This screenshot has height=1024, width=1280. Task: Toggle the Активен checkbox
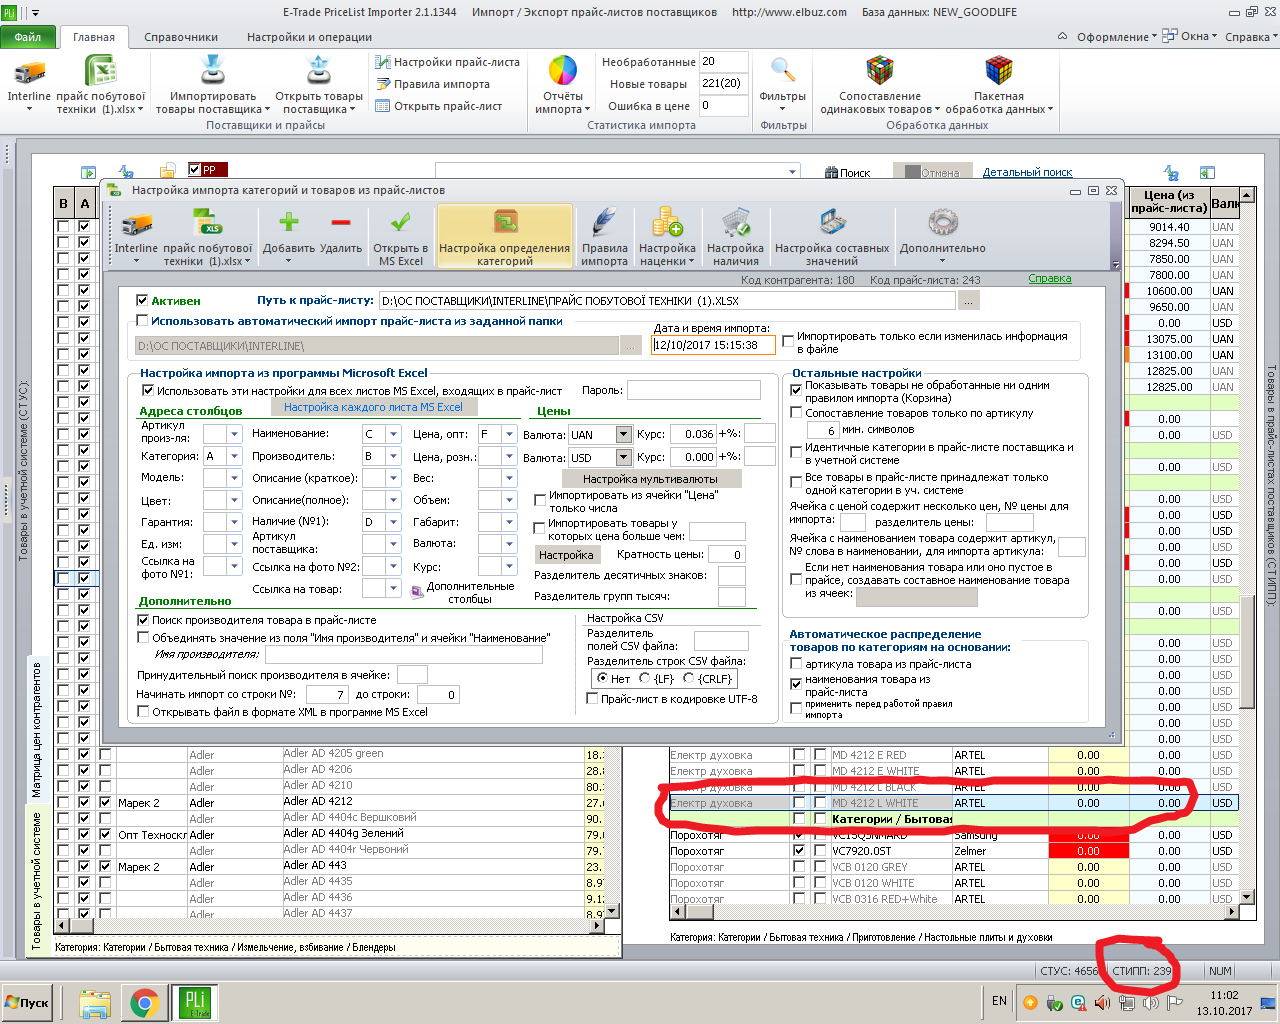click(142, 300)
